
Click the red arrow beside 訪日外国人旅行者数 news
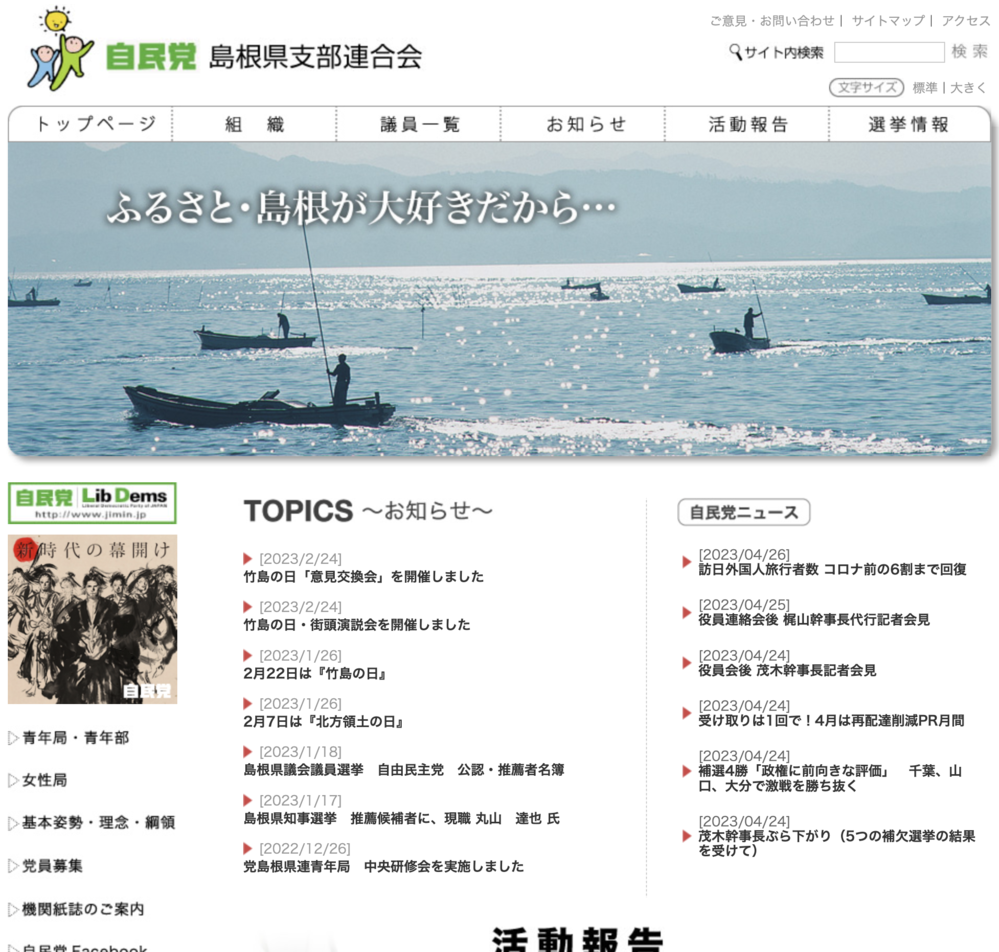(x=686, y=562)
